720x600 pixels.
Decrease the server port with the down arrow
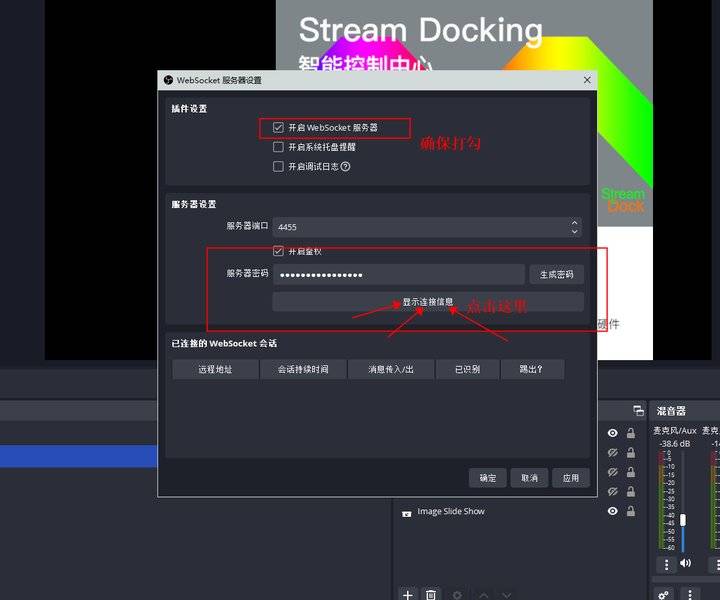(574, 232)
